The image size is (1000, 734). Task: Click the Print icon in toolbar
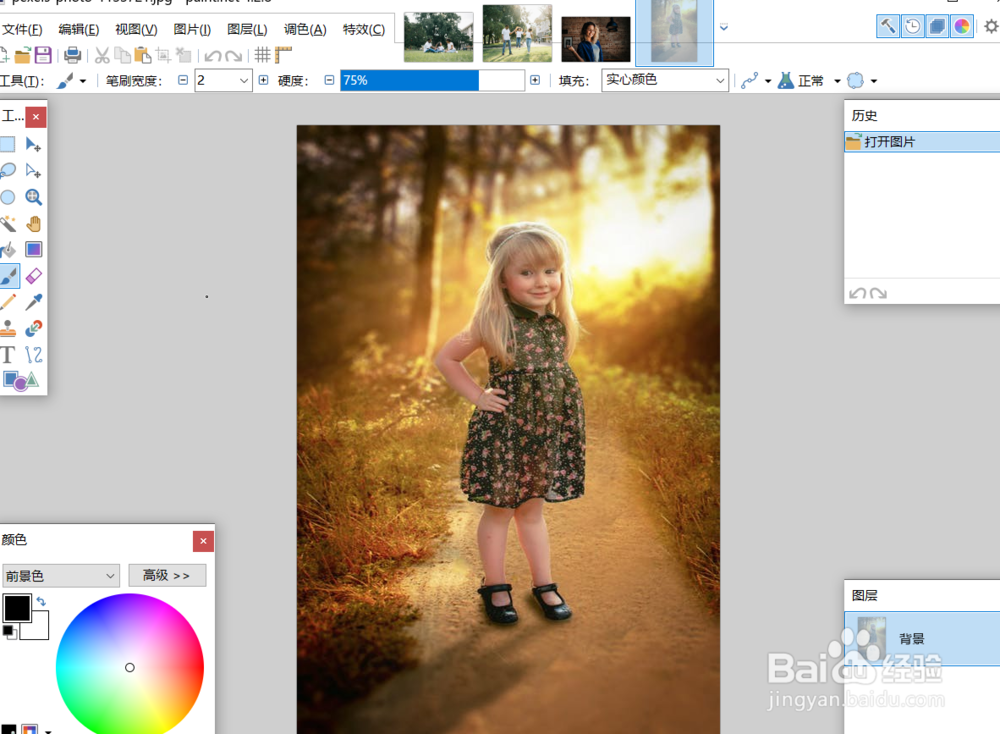[x=73, y=55]
